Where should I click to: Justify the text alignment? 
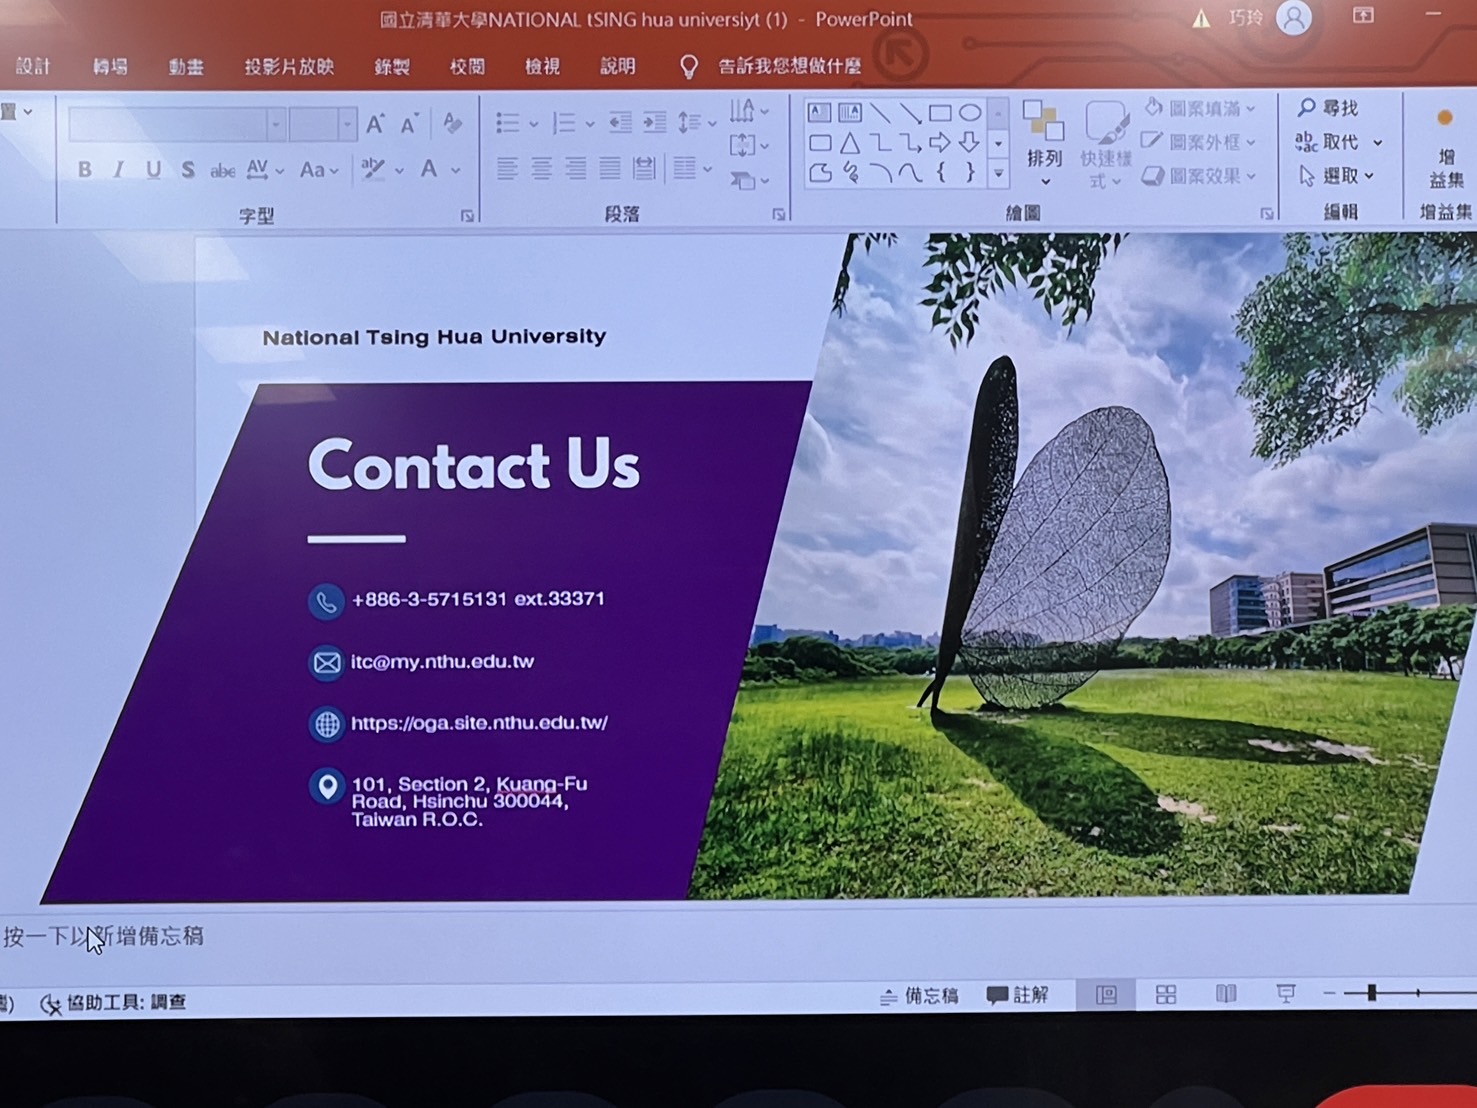point(609,168)
